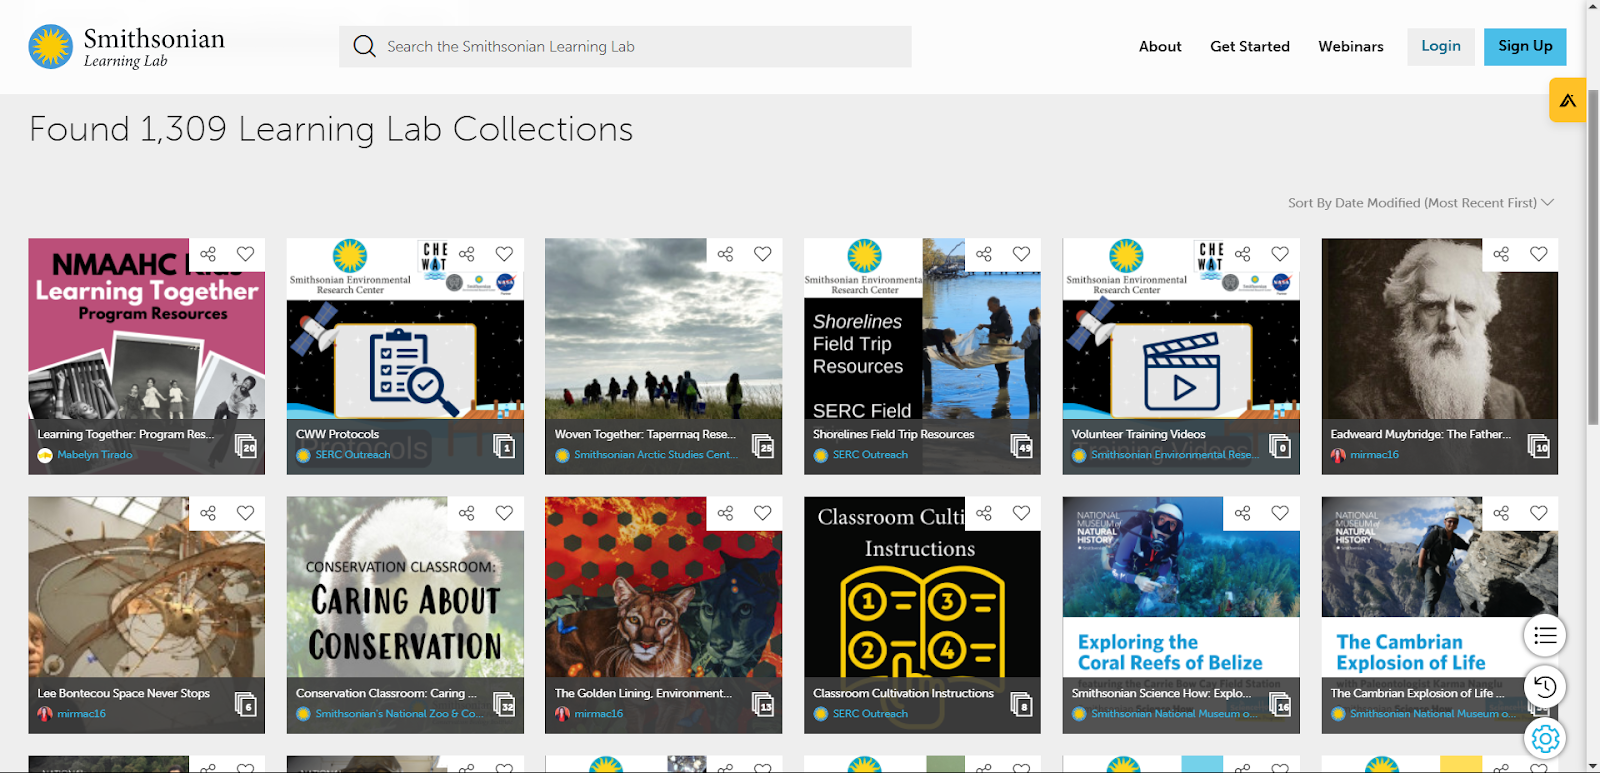Click the search magnifier icon
This screenshot has width=1600, height=773.
(x=364, y=47)
